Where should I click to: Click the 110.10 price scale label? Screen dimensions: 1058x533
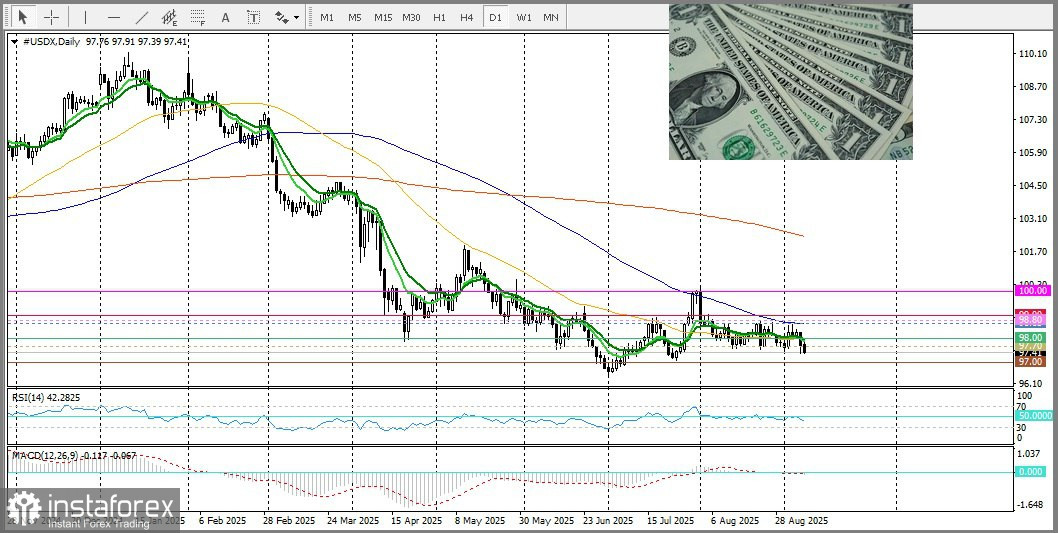[x=1033, y=54]
